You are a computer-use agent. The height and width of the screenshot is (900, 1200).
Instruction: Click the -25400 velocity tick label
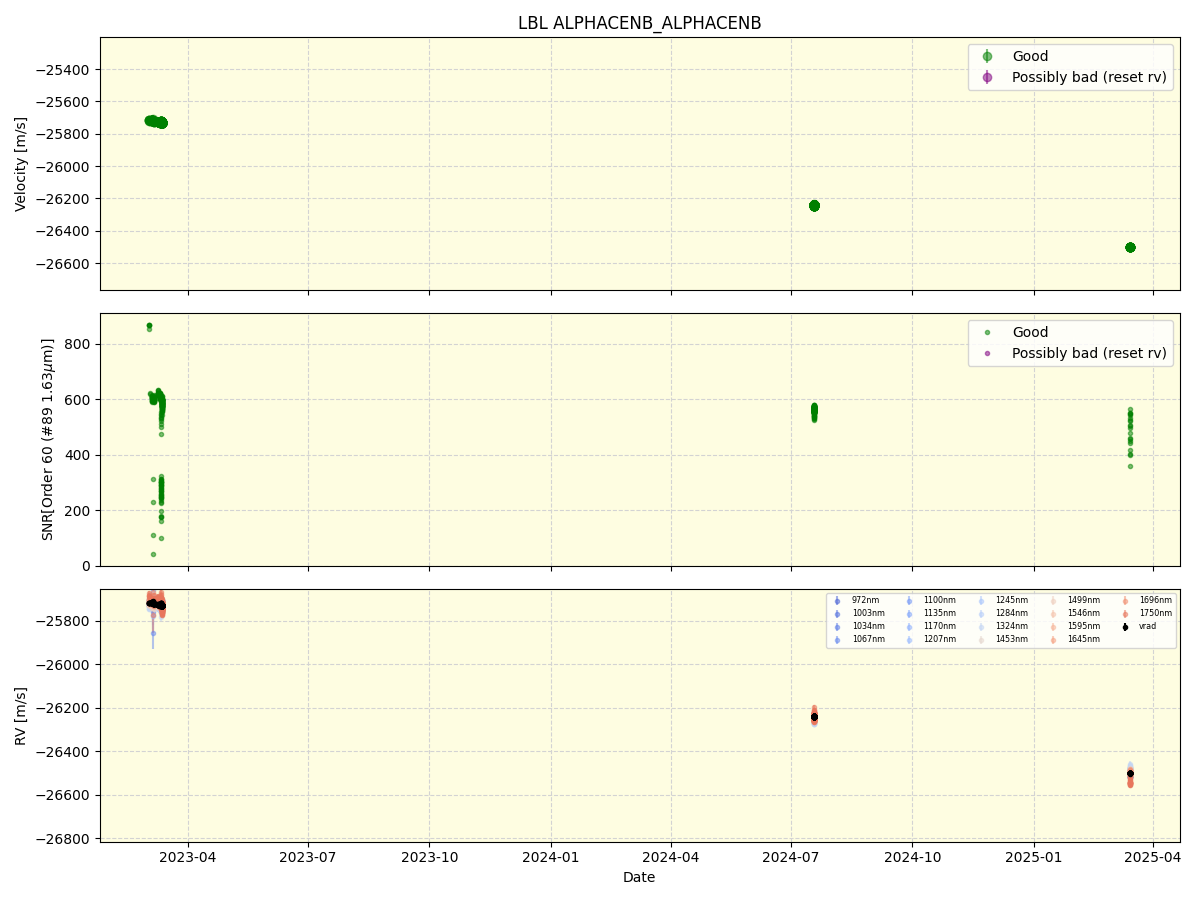(x=63, y=70)
